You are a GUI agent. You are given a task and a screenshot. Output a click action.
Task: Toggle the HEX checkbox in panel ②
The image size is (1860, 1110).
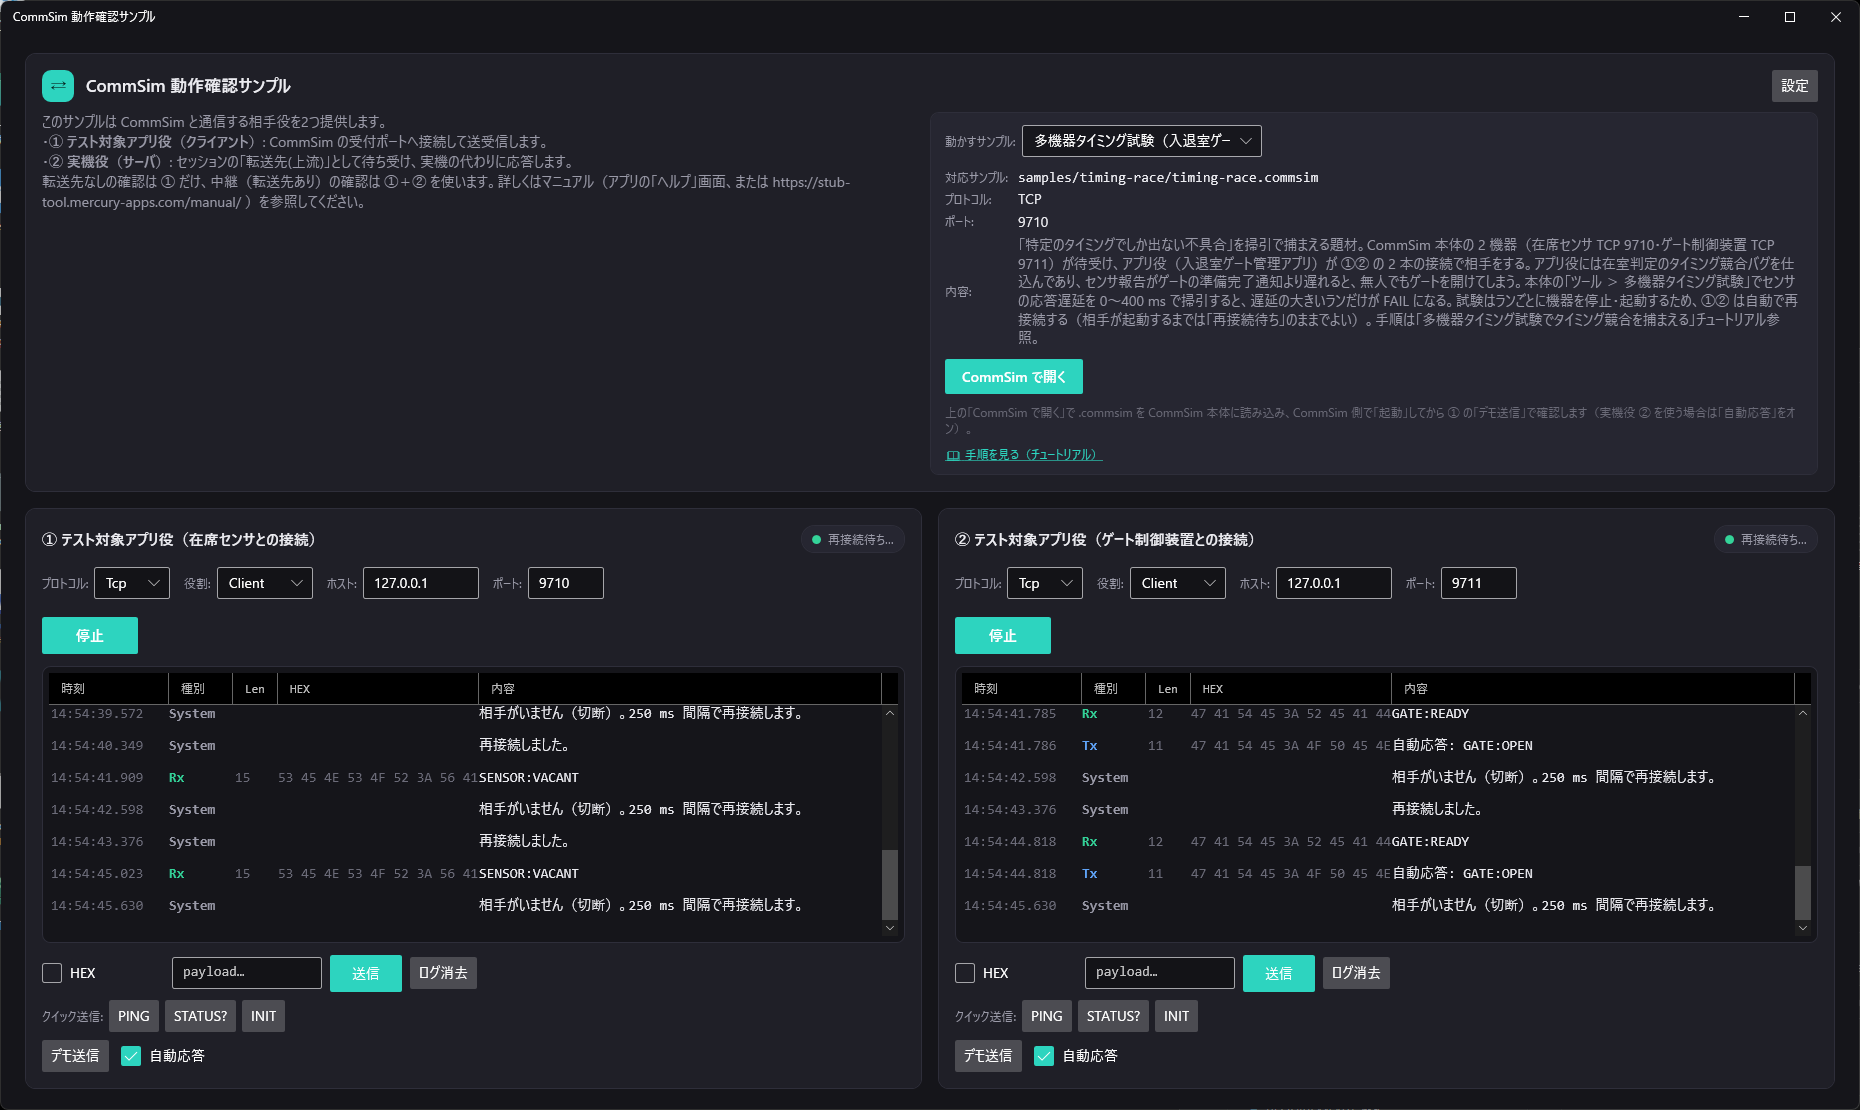965,973
